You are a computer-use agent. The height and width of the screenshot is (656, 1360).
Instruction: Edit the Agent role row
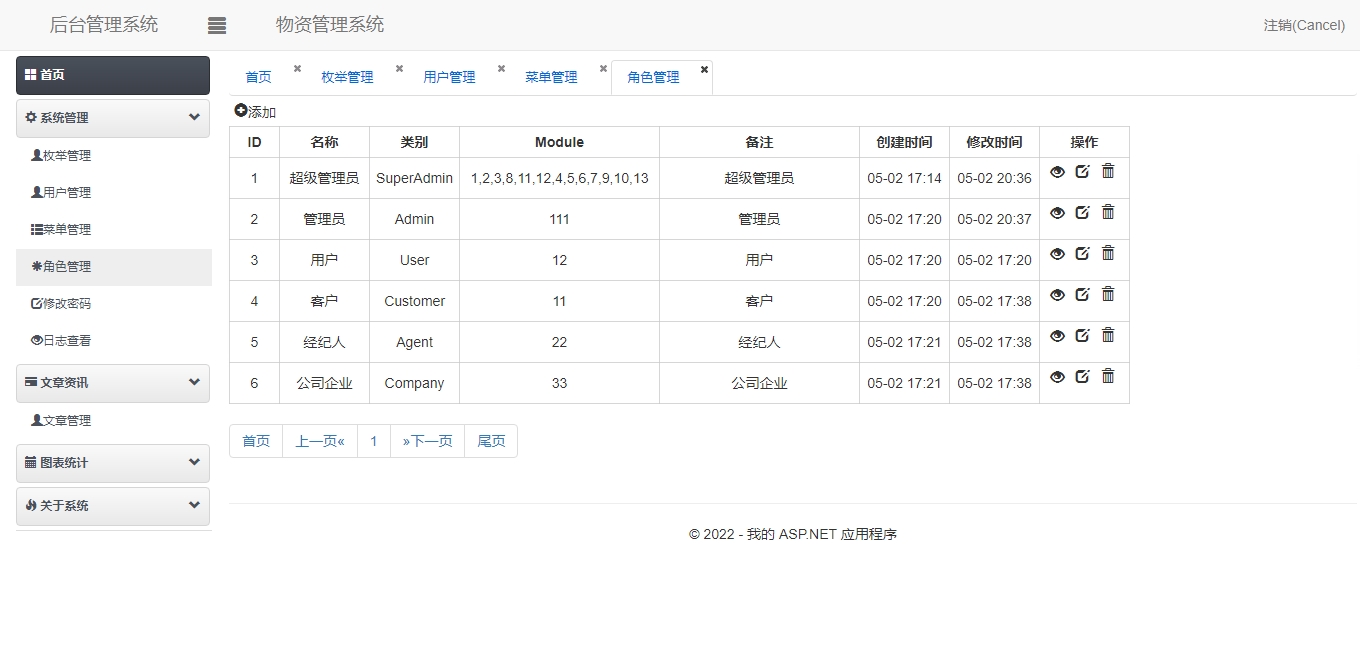tap(1082, 336)
